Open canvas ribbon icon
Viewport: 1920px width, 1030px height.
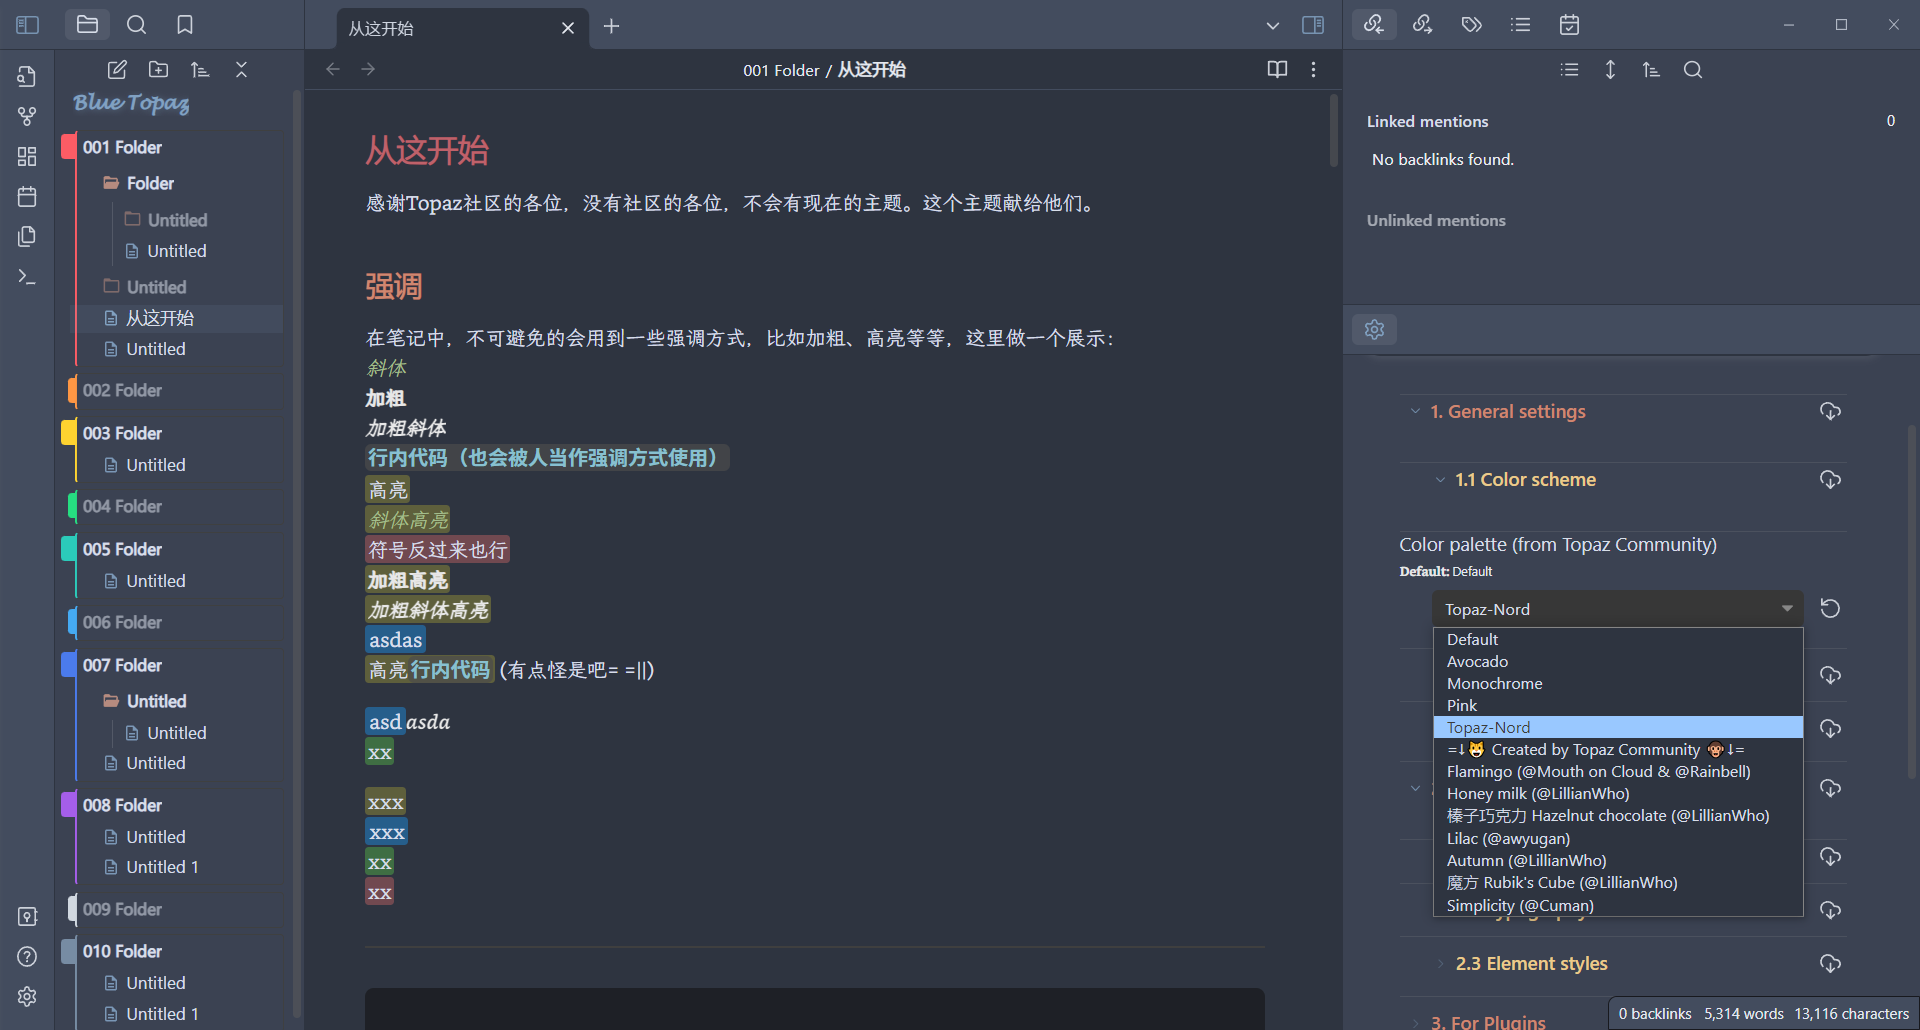coord(27,156)
